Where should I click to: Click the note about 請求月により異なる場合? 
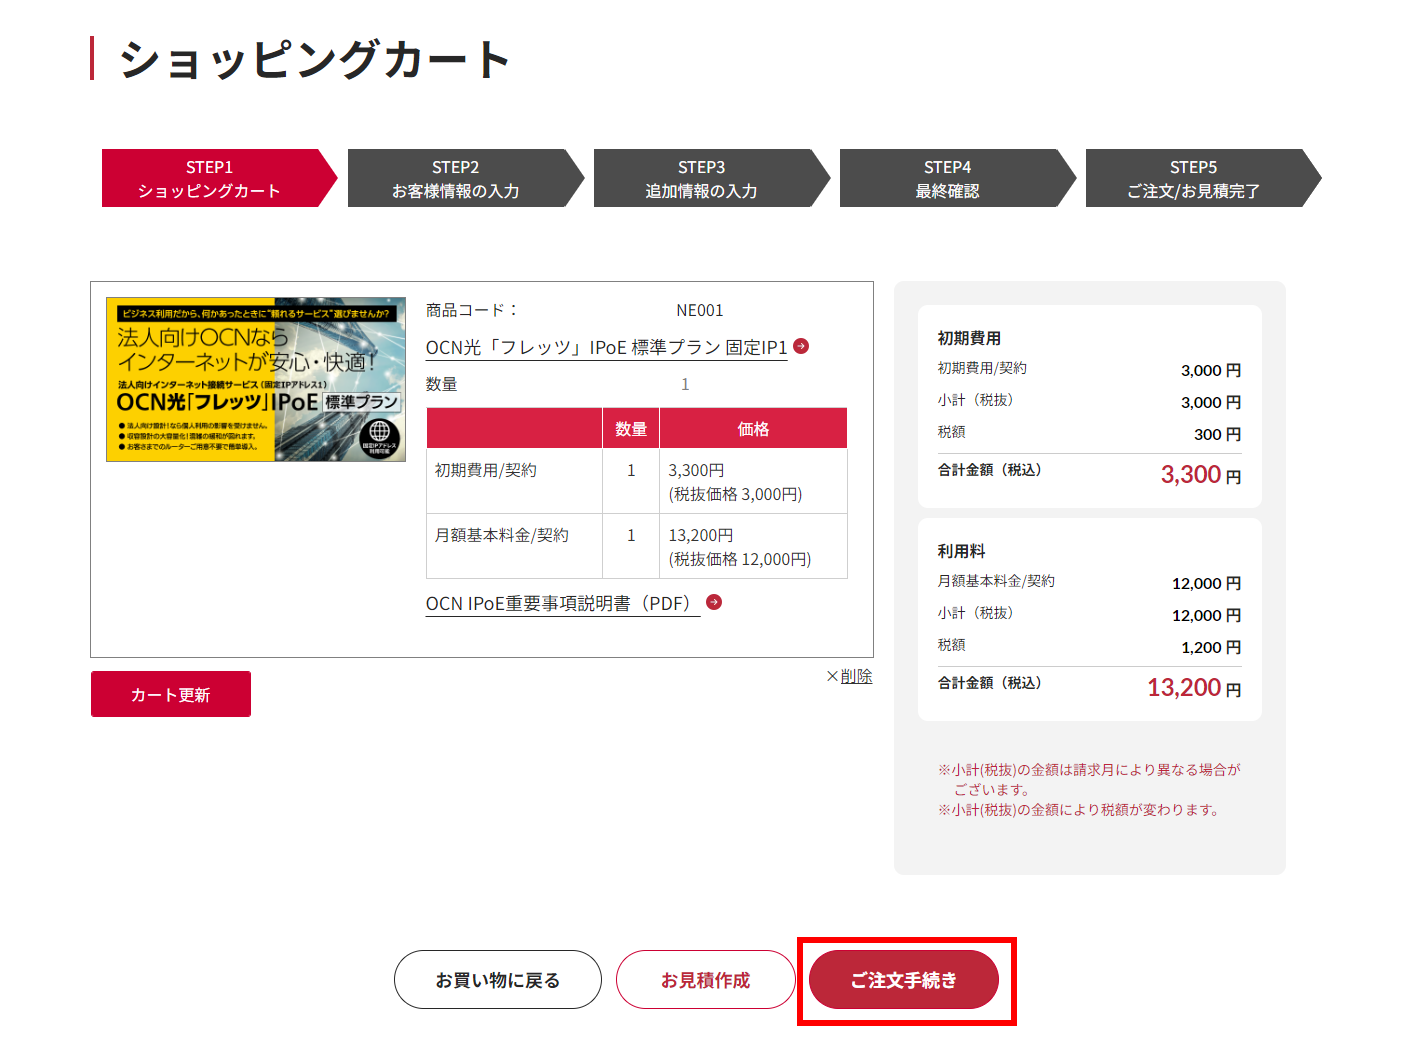tap(1088, 779)
